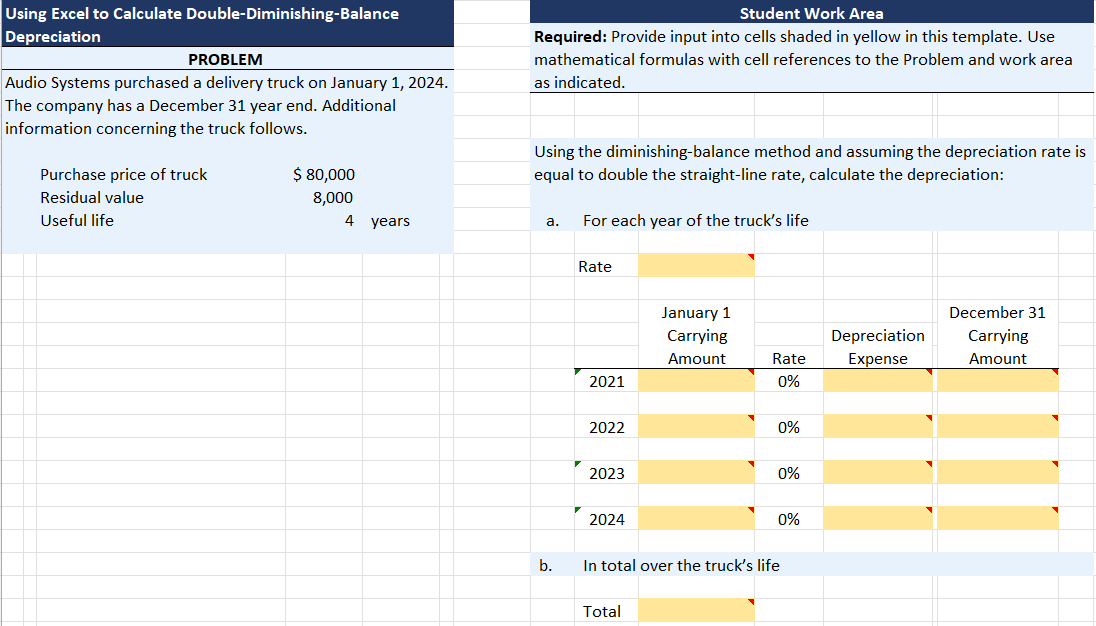Select the yellow Rate input cell
Viewport: 1096px width, 626px height.
[x=695, y=266]
